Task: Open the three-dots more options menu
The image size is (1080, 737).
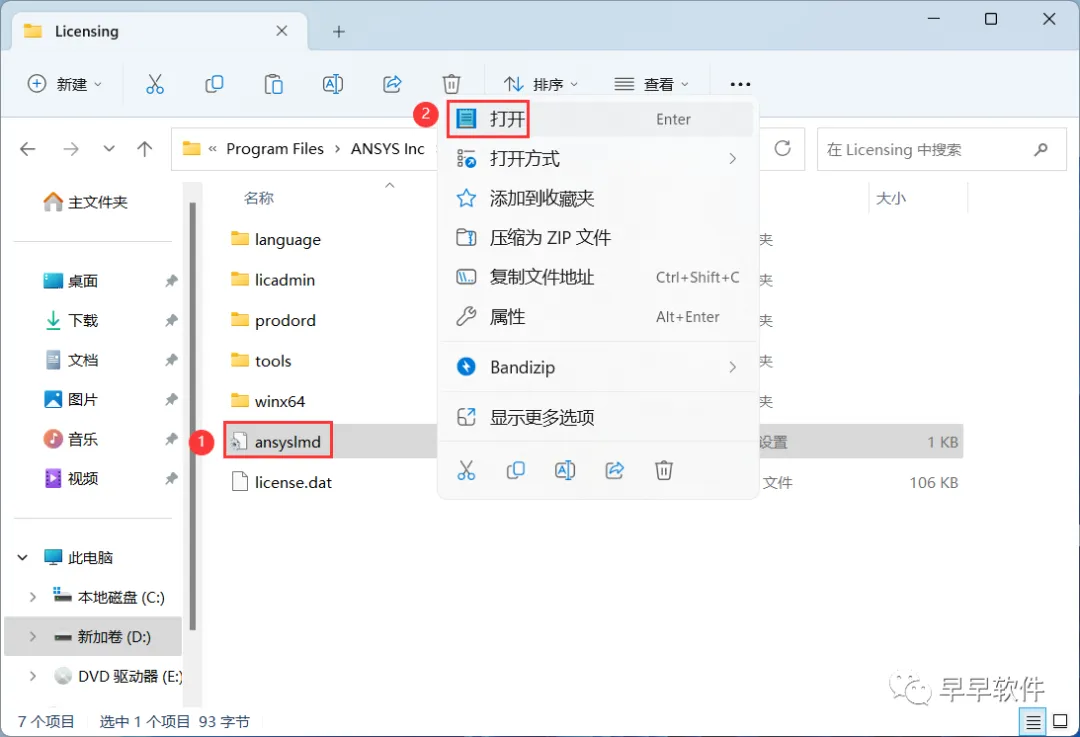Action: pos(740,84)
